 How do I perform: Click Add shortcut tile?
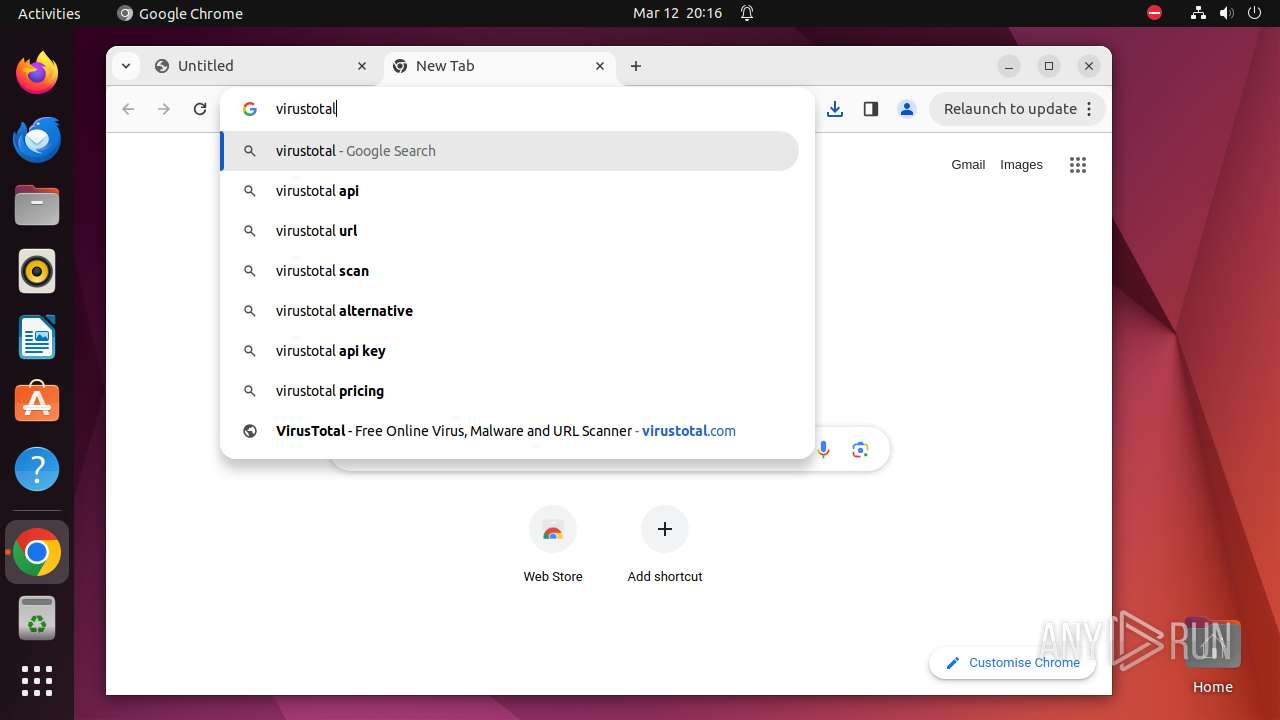(665, 546)
